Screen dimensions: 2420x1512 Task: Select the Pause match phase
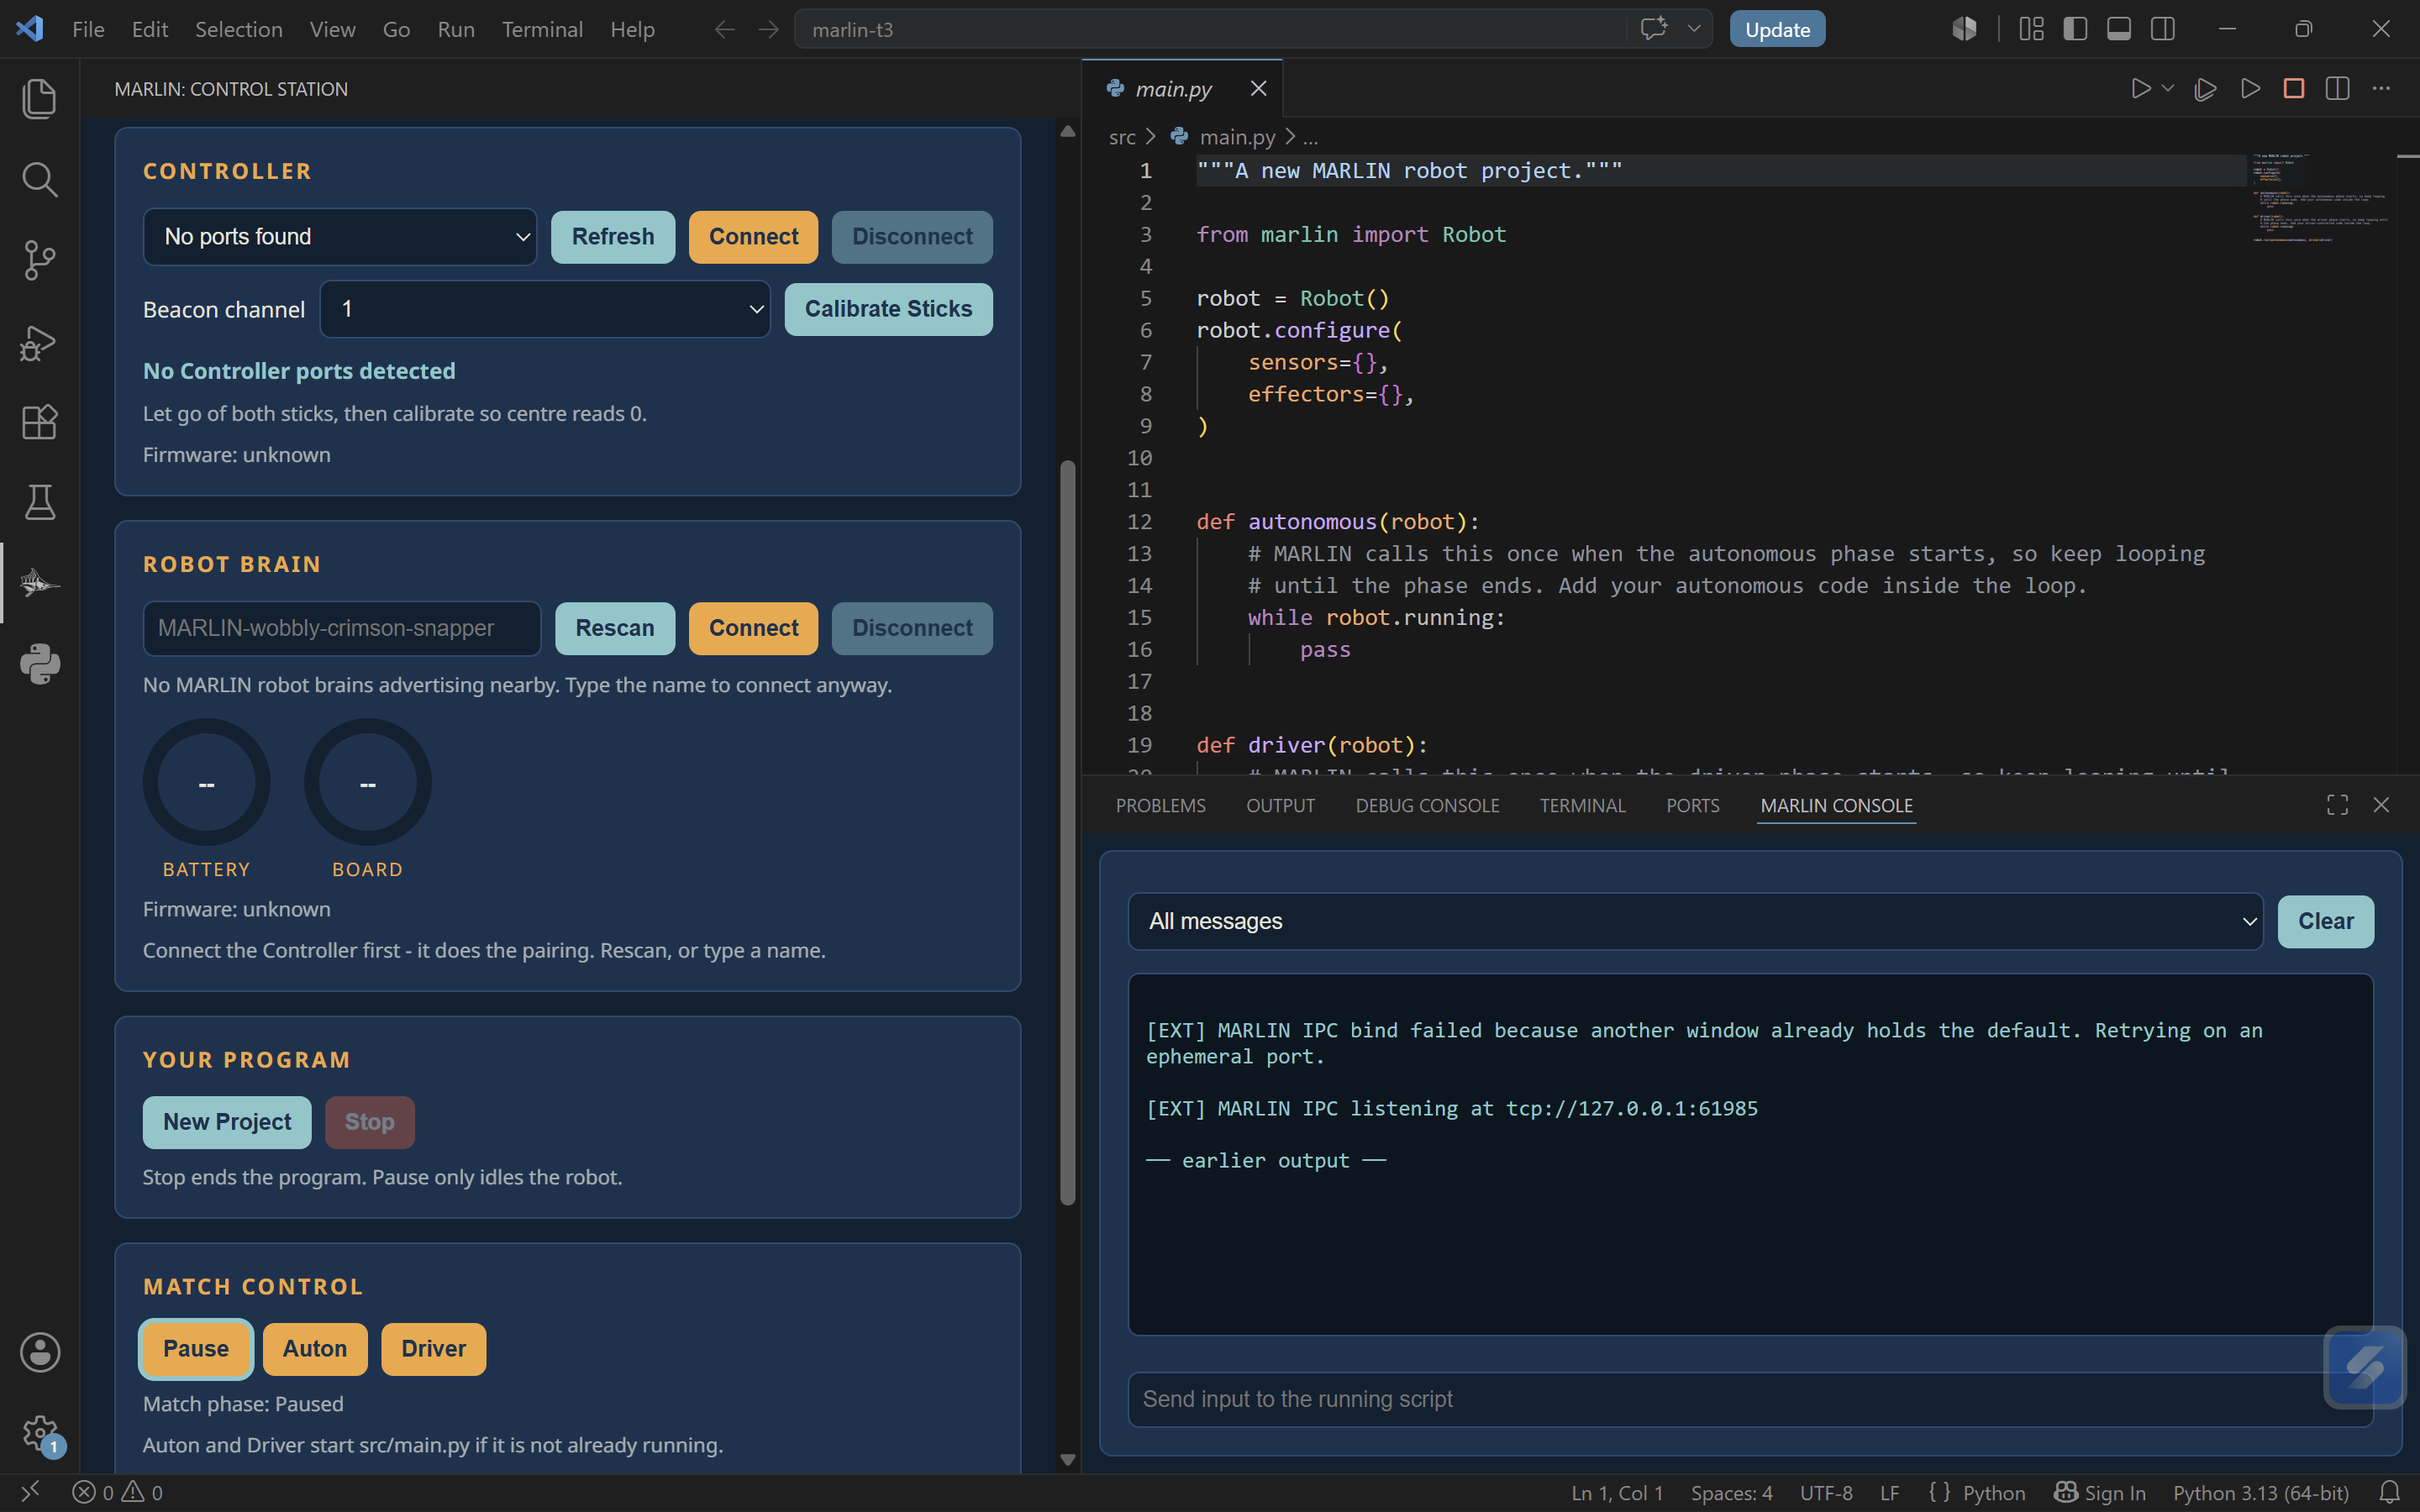pyautogui.click(x=196, y=1349)
